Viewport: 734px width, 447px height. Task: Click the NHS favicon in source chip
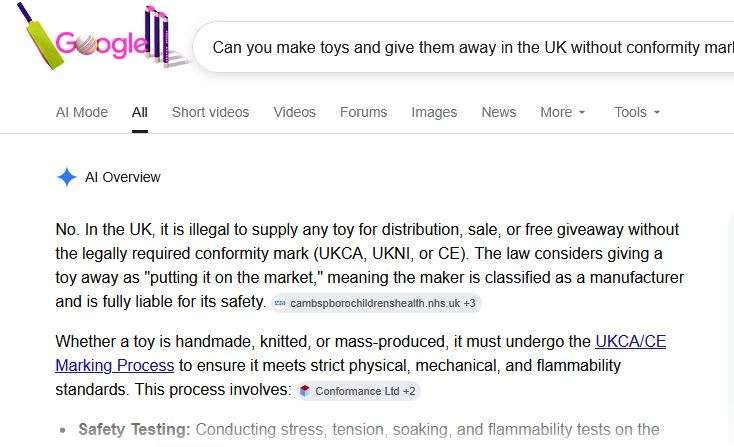point(280,303)
